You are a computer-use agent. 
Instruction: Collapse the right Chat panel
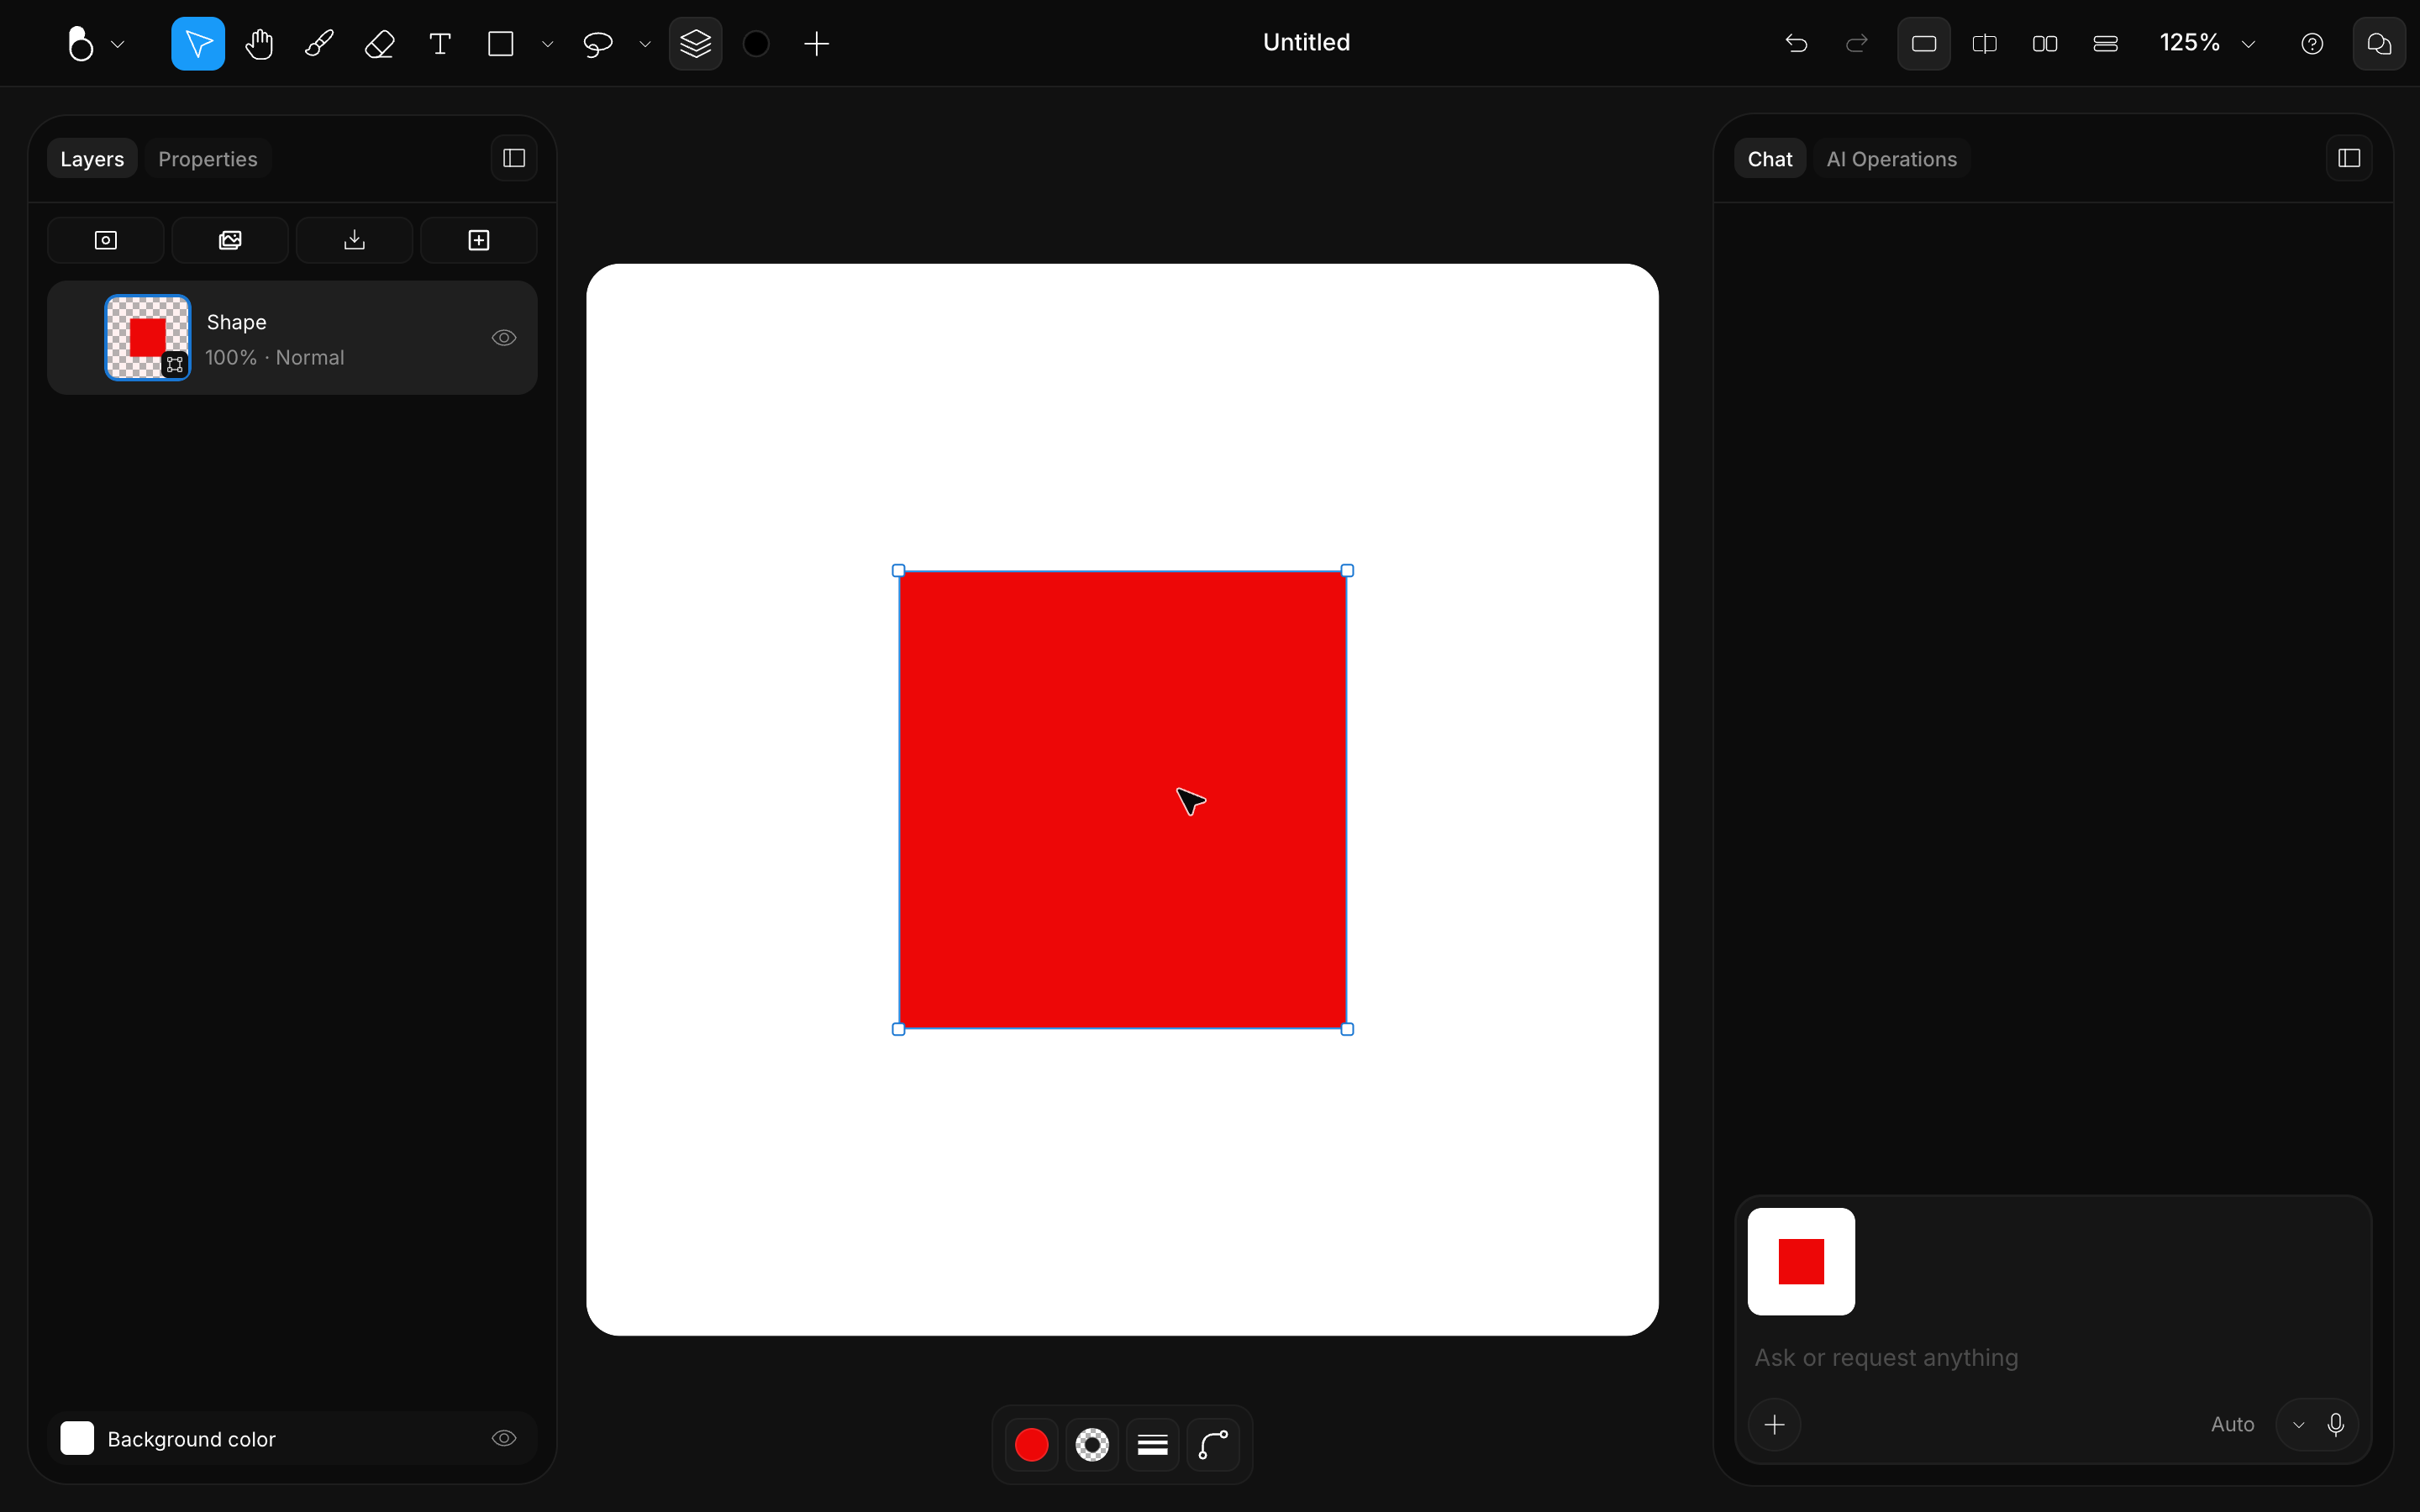(x=2349, y=158)
